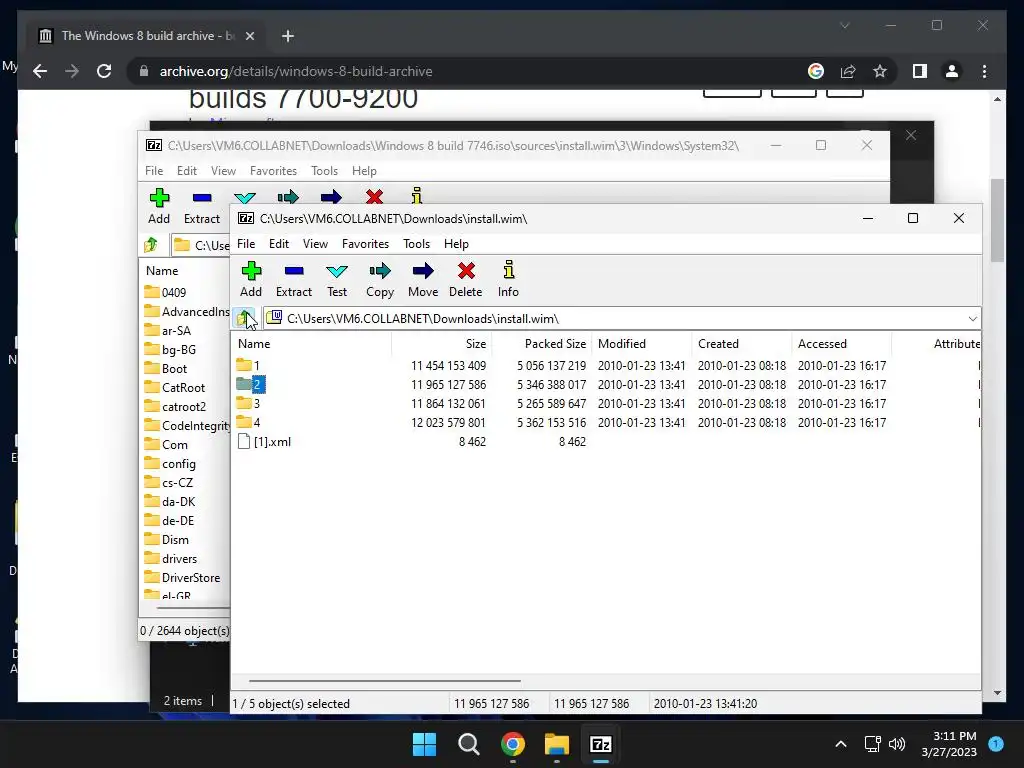Click Add in background 7-Zip window
Viewport: 1024px width, 768px height.
pyautogui.click(x=159, y=206)
